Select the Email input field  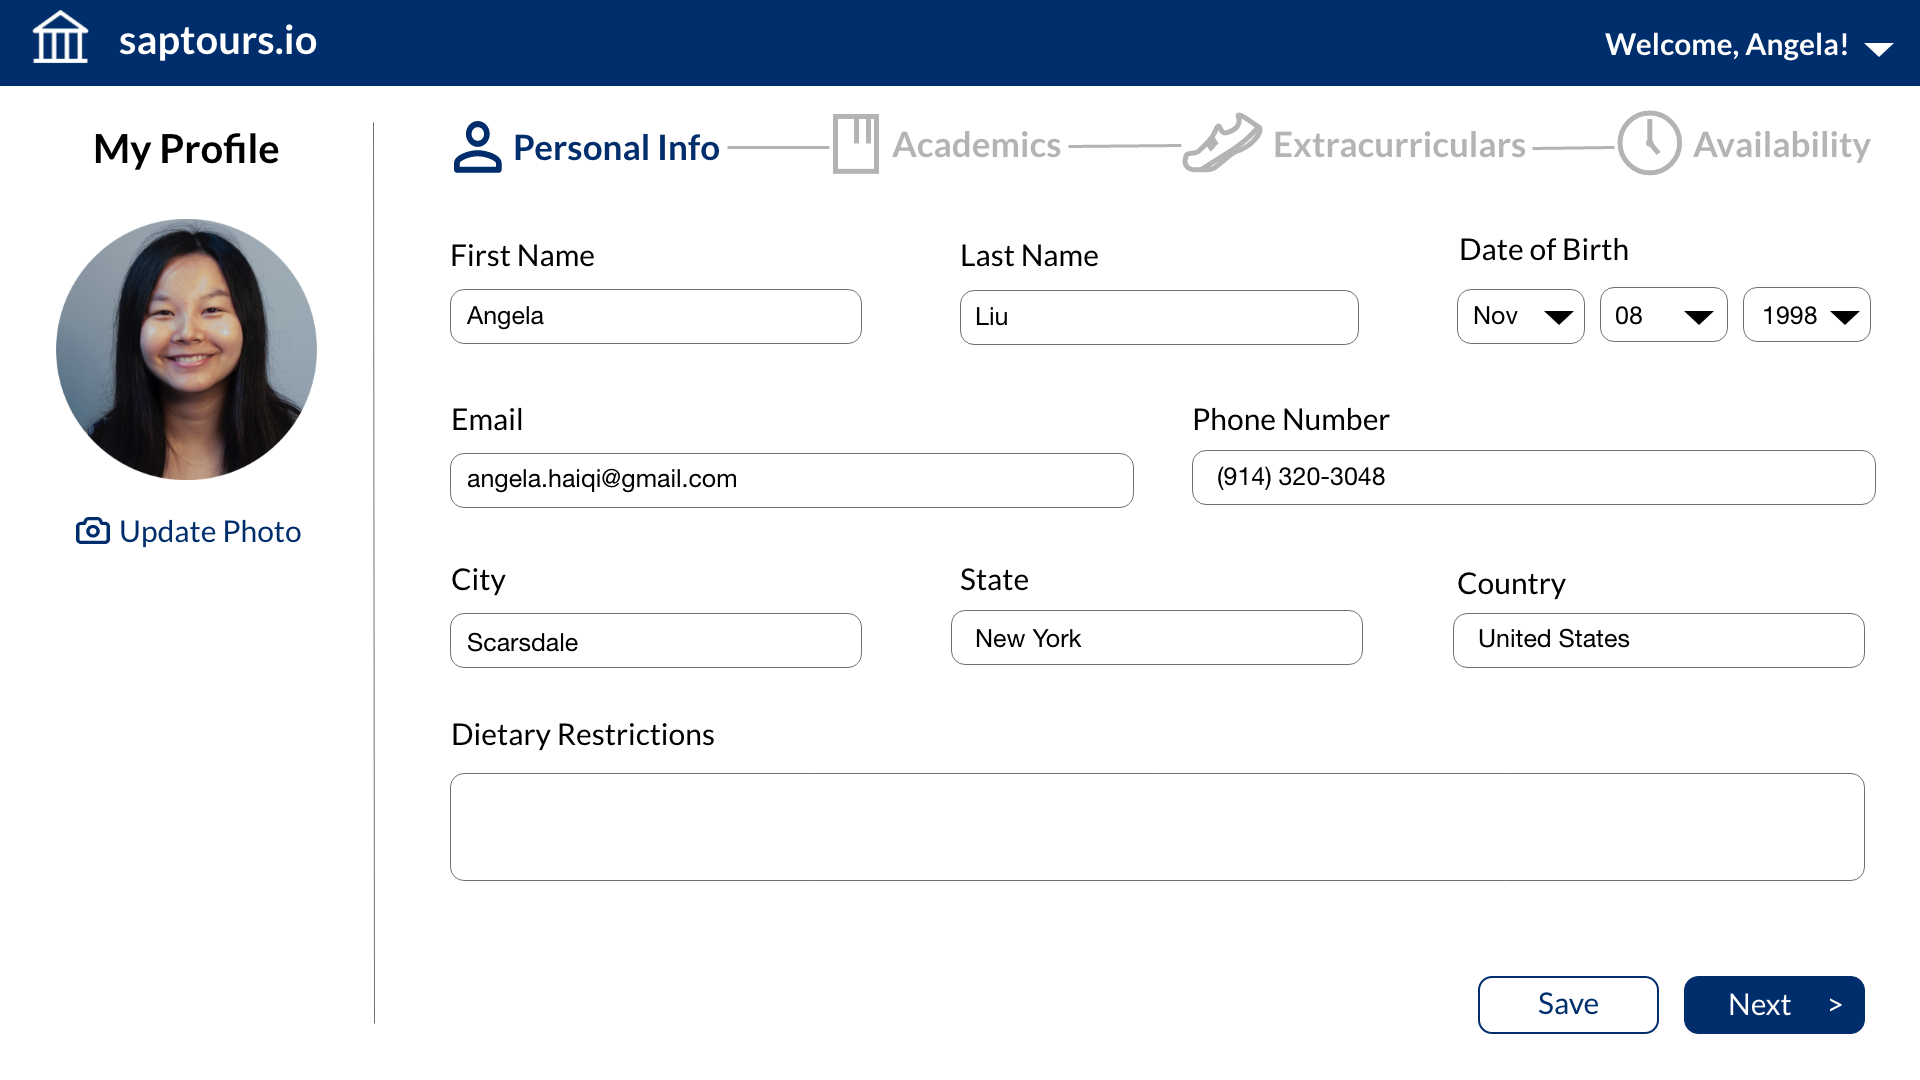point(793,479)
